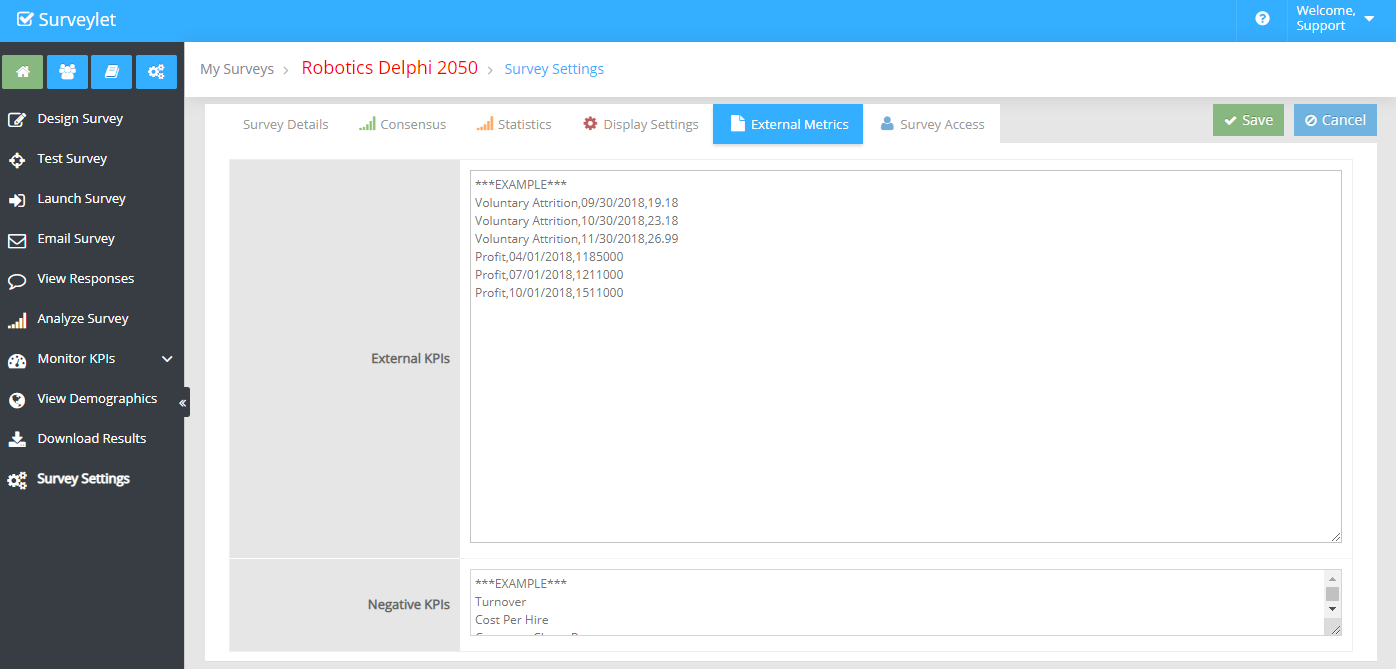Open Test Survey from the sidebar
Screen dimensions: 1396x669
click(x=72, y=159)
